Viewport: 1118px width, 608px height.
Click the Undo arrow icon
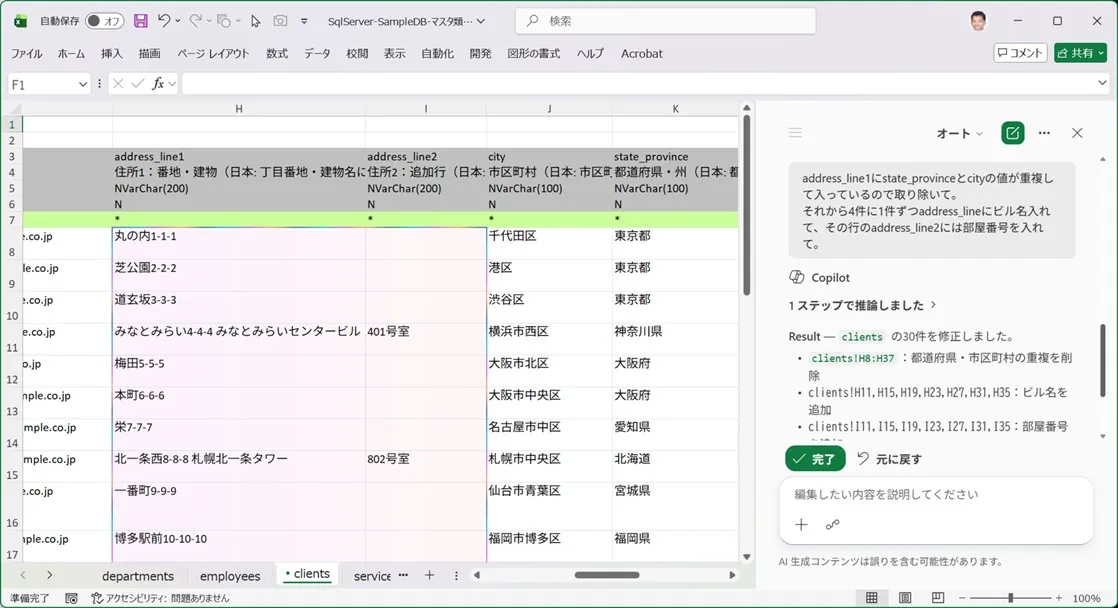164,21
